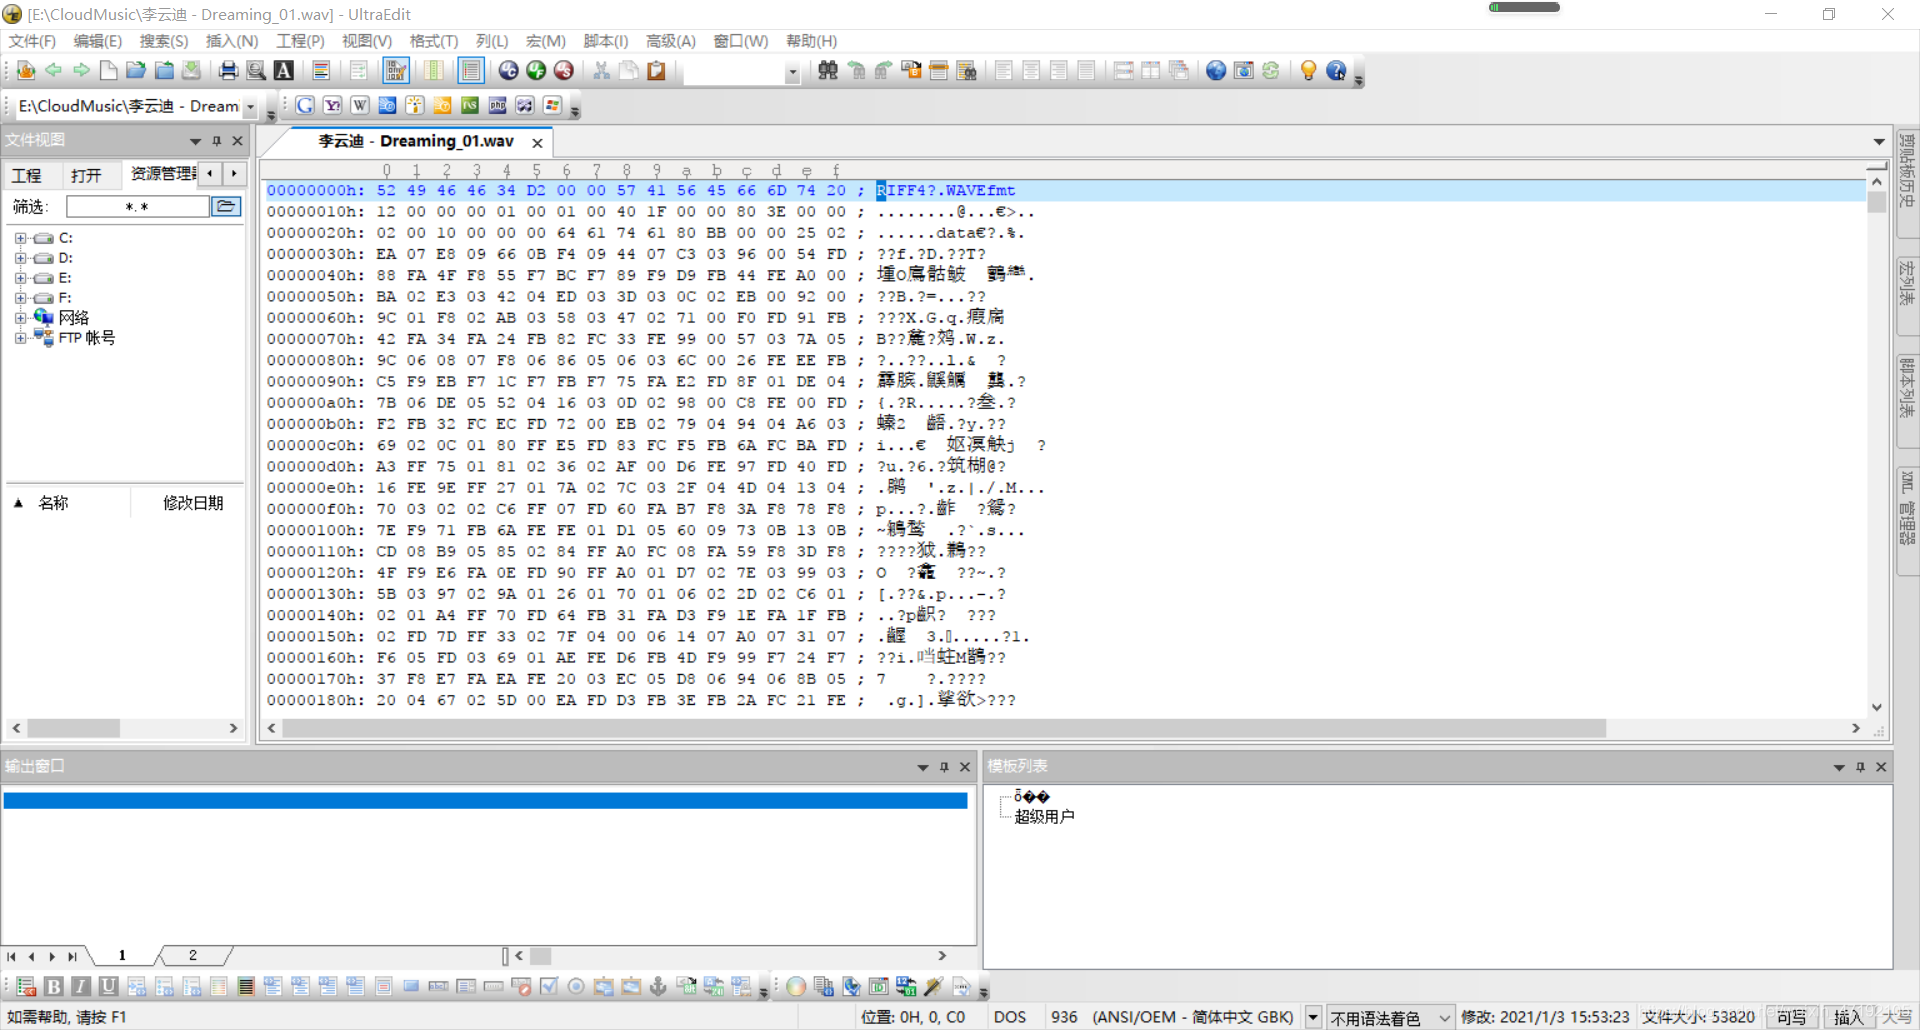Image resolution: width=1920 pixels, height=1030 pixels.
Task: Sort by 名称 column header
Action: coord(53,503)
